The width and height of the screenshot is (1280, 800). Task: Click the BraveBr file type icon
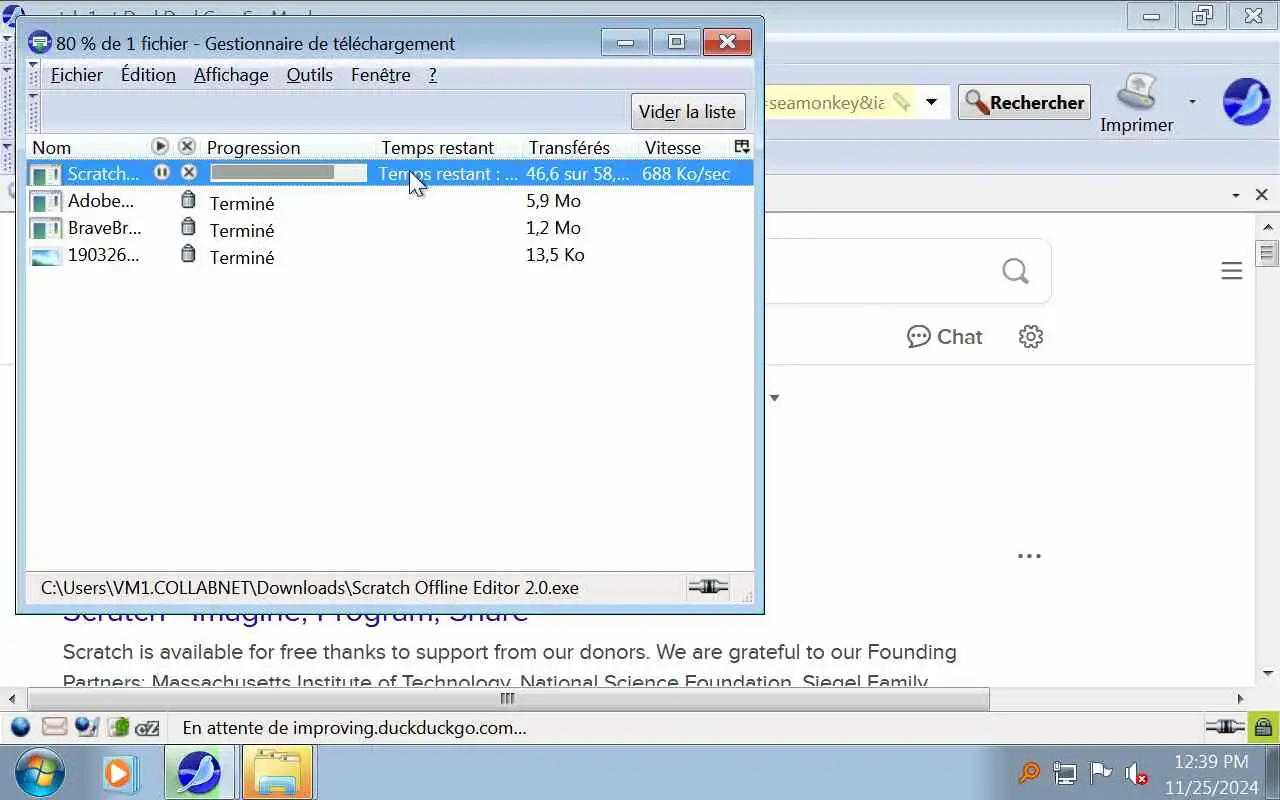coord(45,228)
